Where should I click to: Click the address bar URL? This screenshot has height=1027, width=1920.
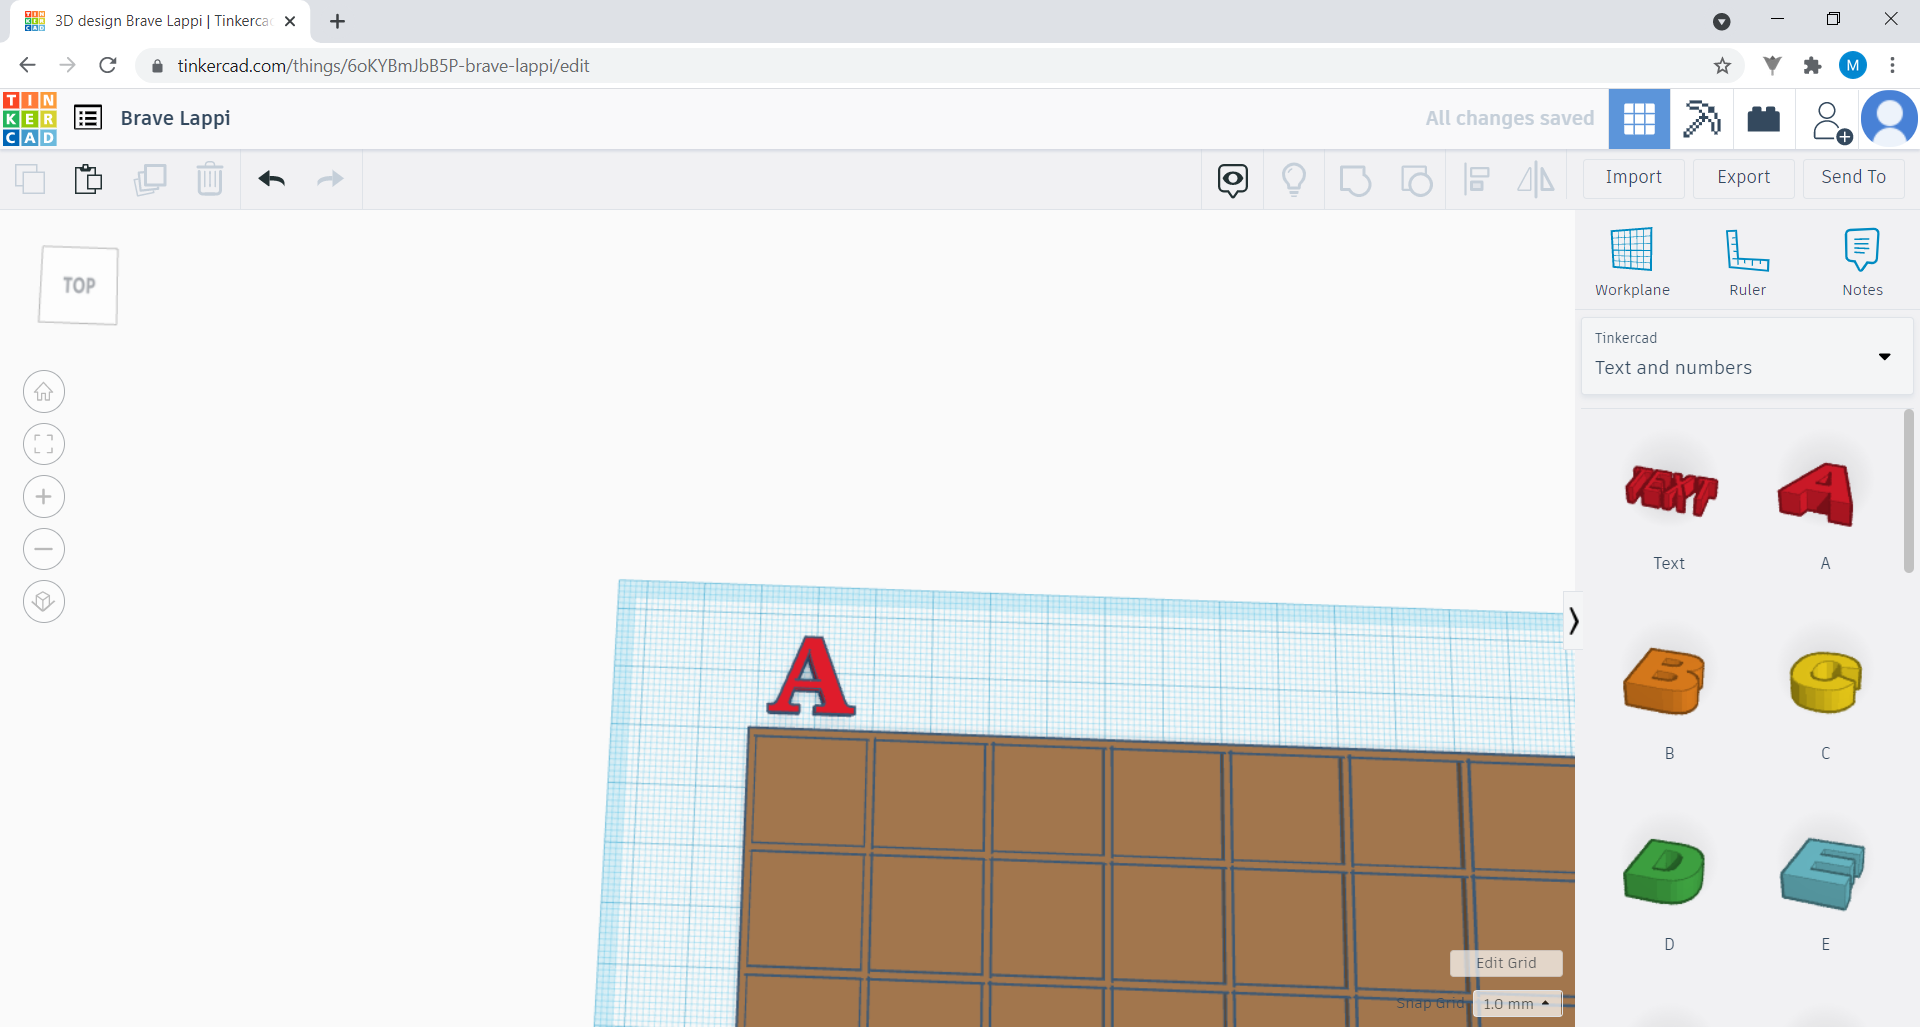pos(383,66)
